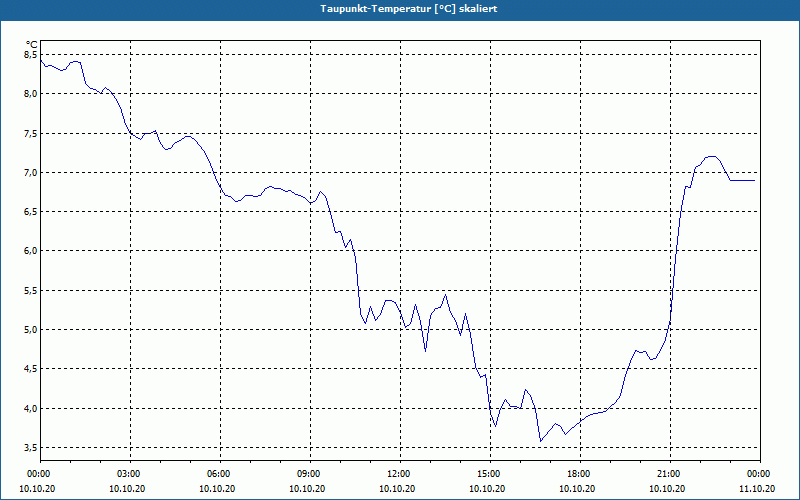Image resolution: width=800 pixels, height=500 pixels.
Task: Select the 7,0 y-axis label
Action: tap(30, 173)
